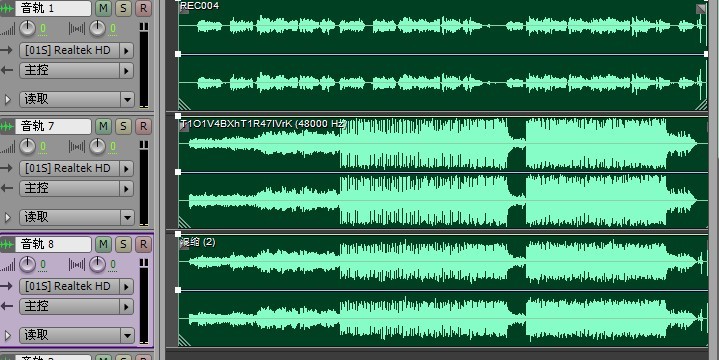This screenshot has height=360, width=719.
Task: Click the output arrow icon on 音轨 7
Action: coord(6,188)
